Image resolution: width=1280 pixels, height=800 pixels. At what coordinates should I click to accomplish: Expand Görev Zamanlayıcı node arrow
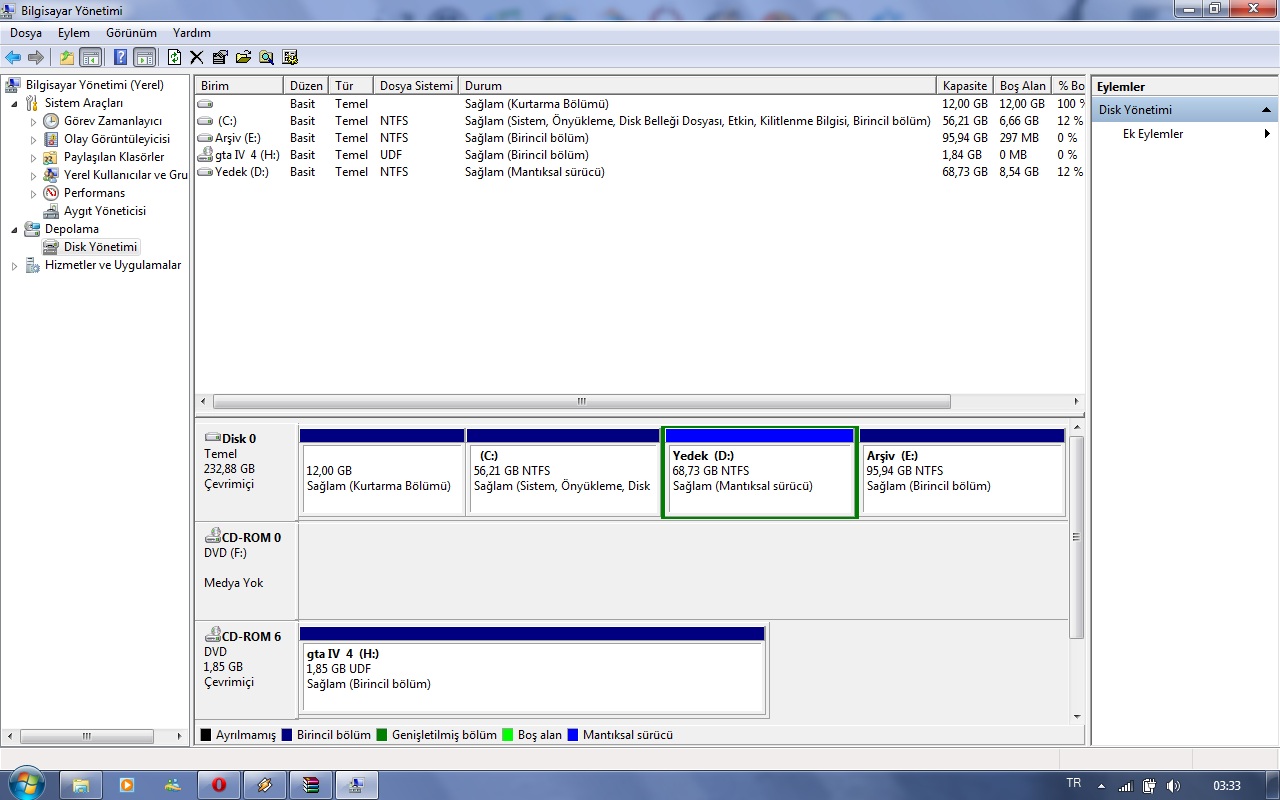point(33,121)
